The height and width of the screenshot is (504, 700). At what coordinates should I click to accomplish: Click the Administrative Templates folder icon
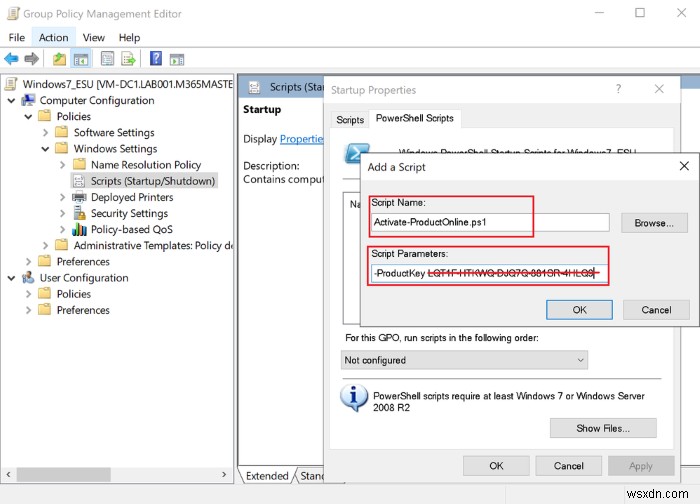click(x=62, y=245)
